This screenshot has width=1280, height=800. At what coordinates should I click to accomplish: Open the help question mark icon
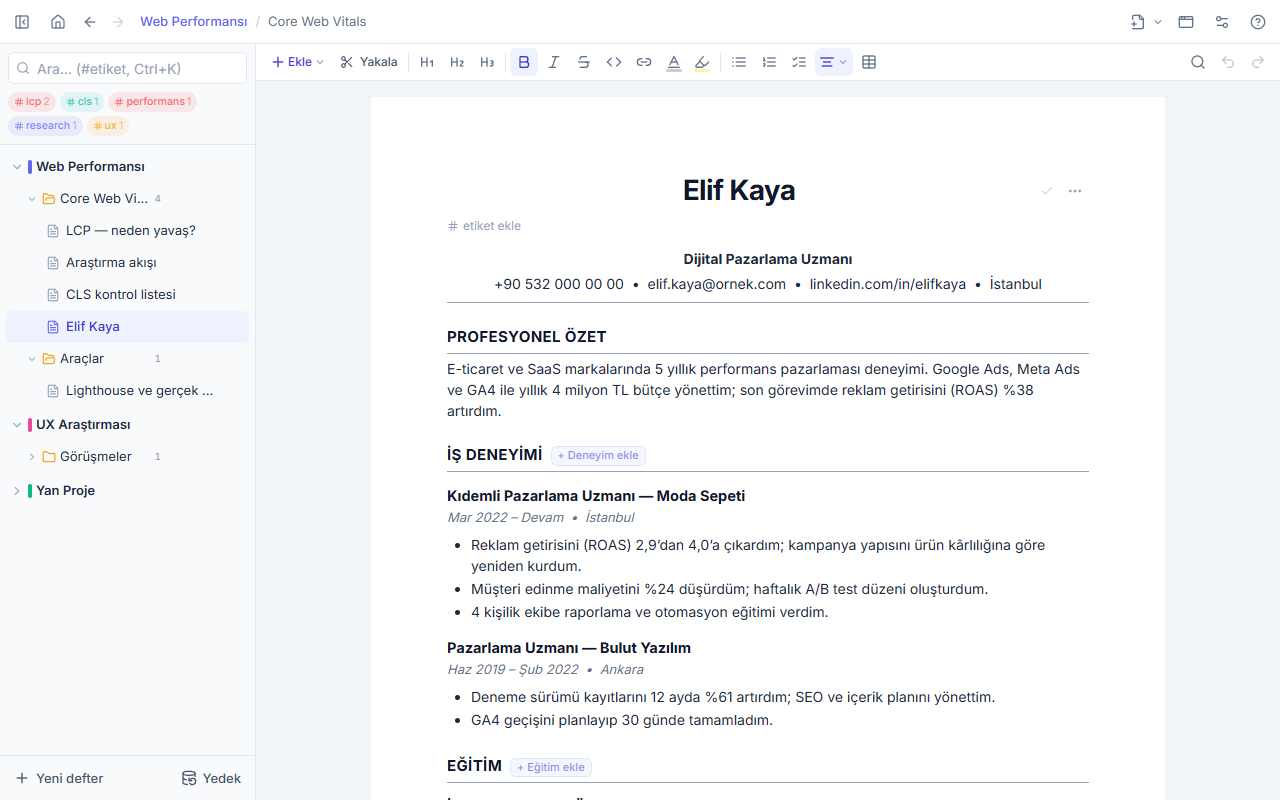pyautogui.click(x=1258, y=22)
